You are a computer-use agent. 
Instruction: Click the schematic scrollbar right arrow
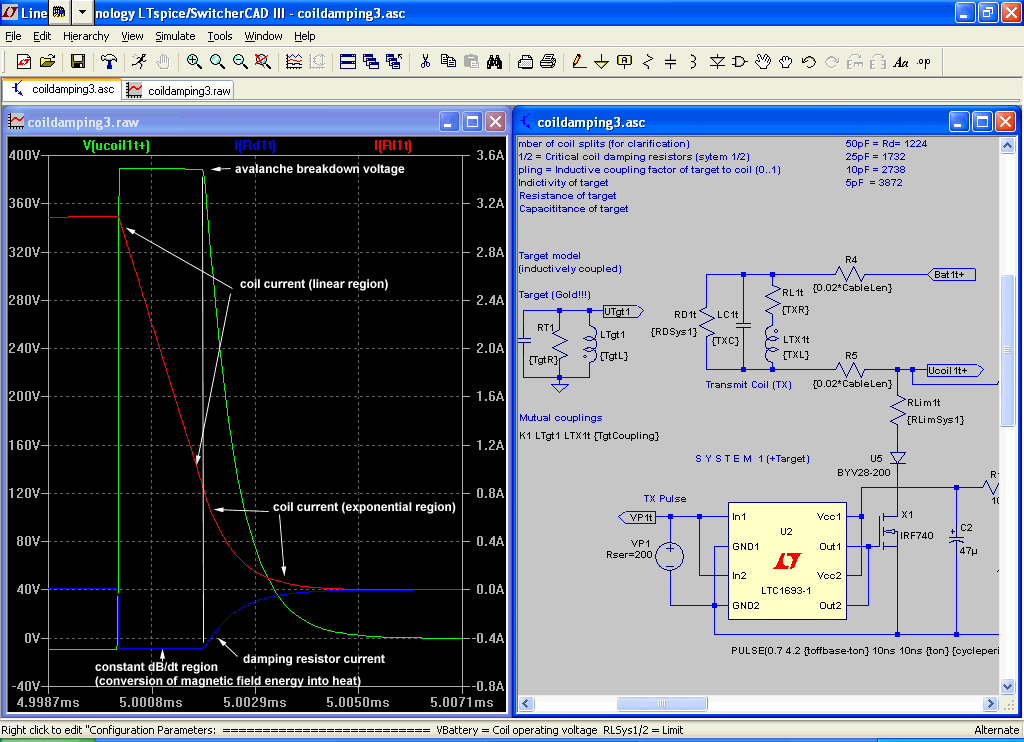(x=991, y=703)
